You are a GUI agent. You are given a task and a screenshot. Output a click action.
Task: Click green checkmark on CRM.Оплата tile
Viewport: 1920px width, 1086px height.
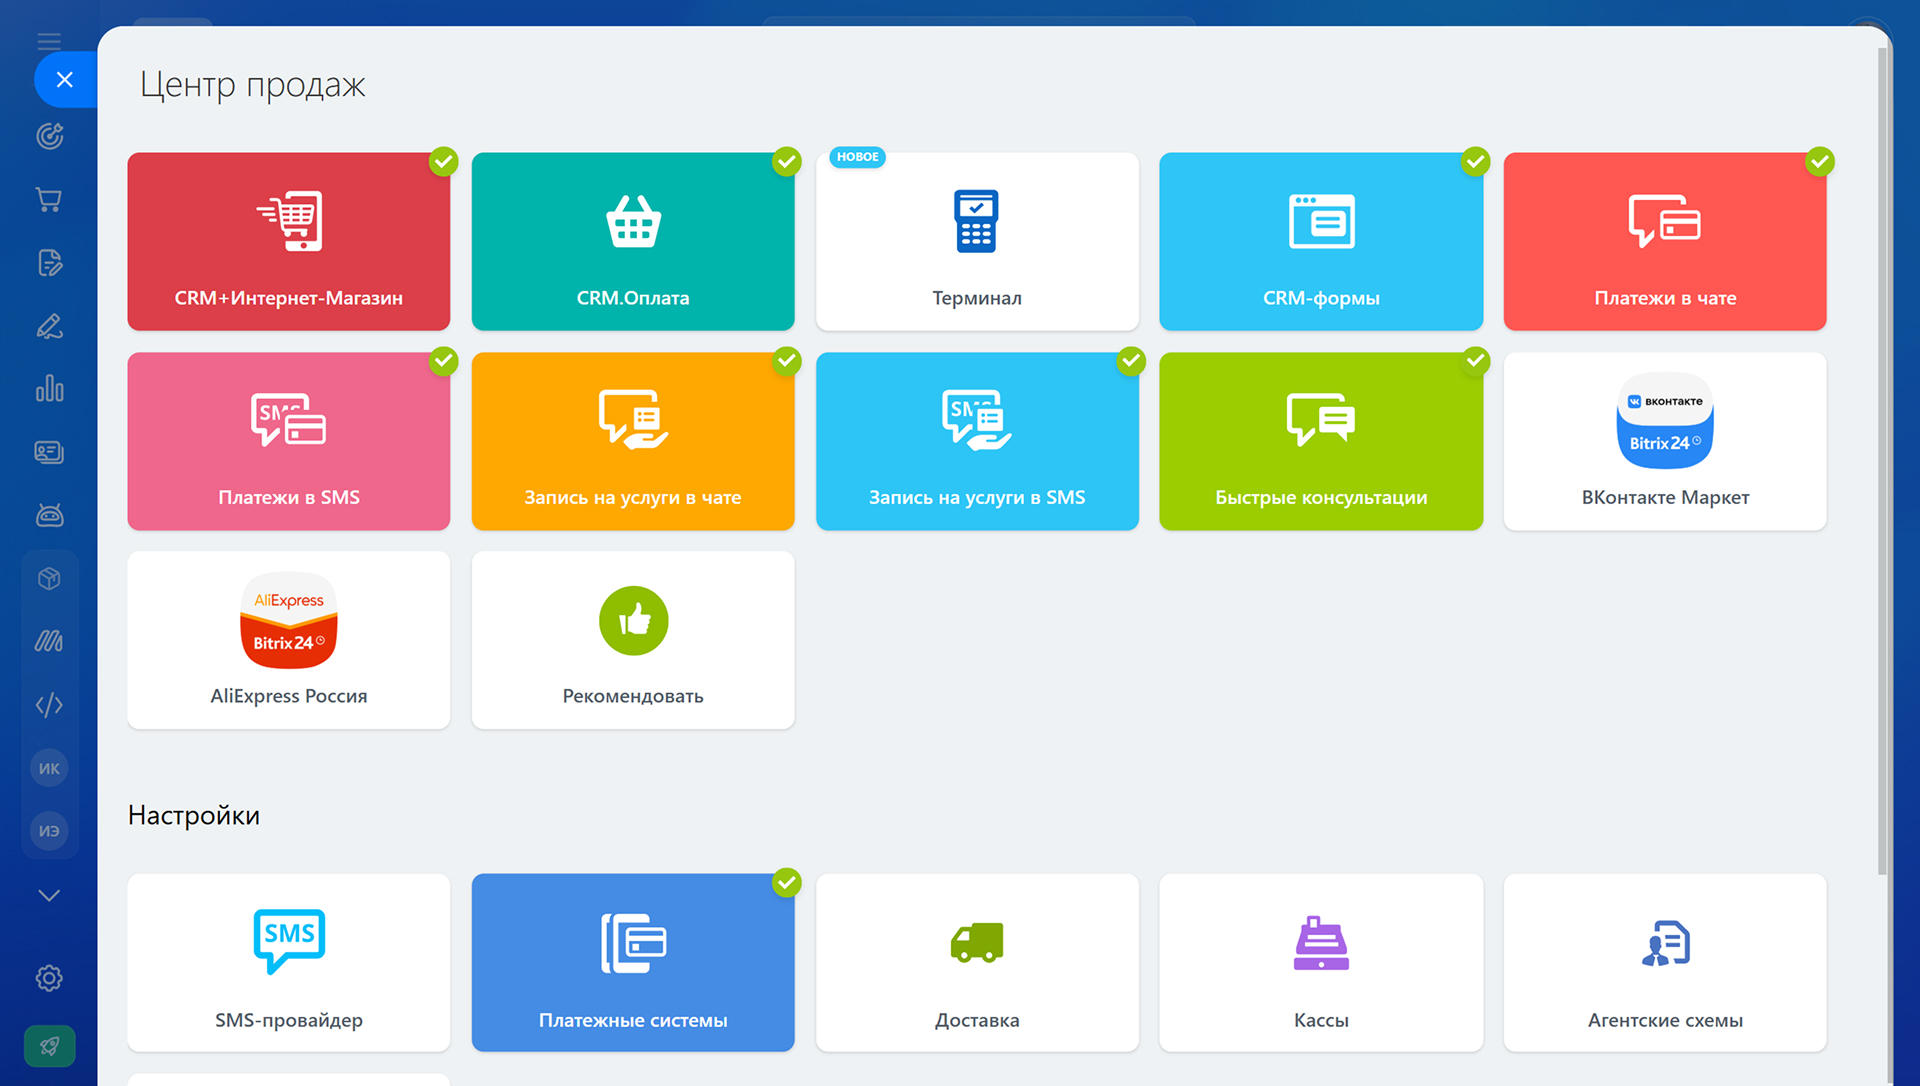click(x=787, y=161)
